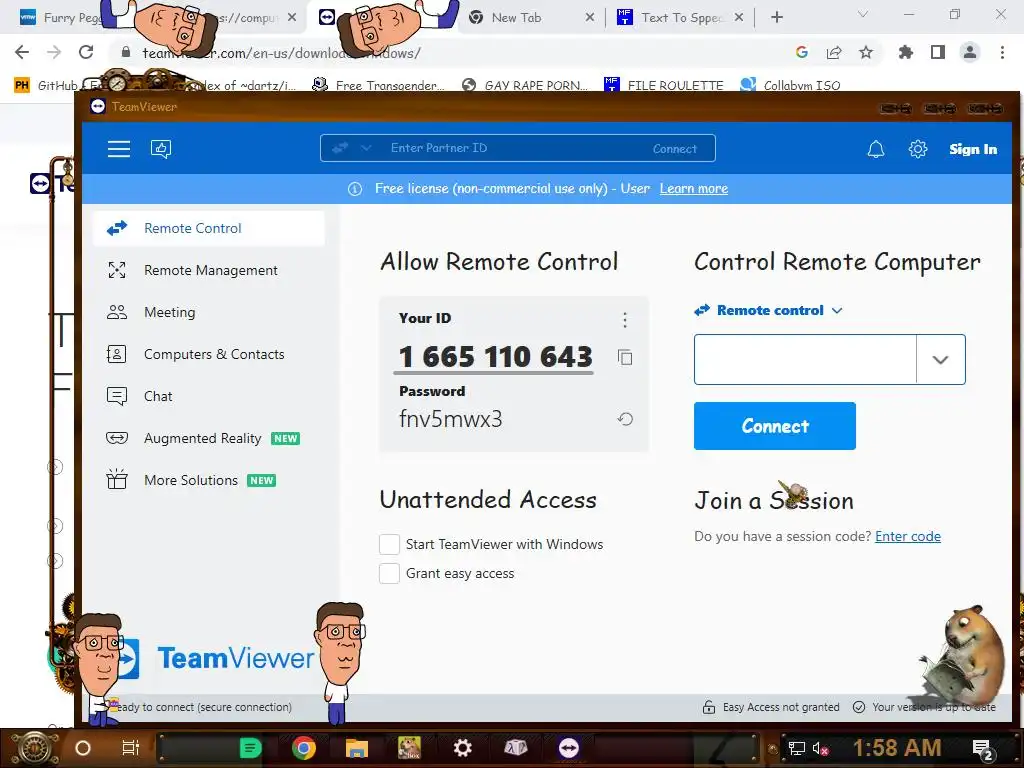The image size is (1024, 768).
Task: Click the muted volume tray icon
Action: coord(820,748)
